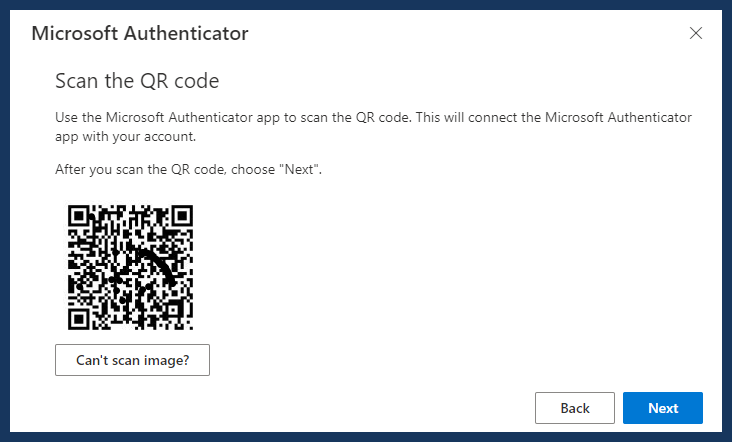Close the Microsoft Authenticator dialog
This screenshot has height=442, width=732.
[696, 33]
